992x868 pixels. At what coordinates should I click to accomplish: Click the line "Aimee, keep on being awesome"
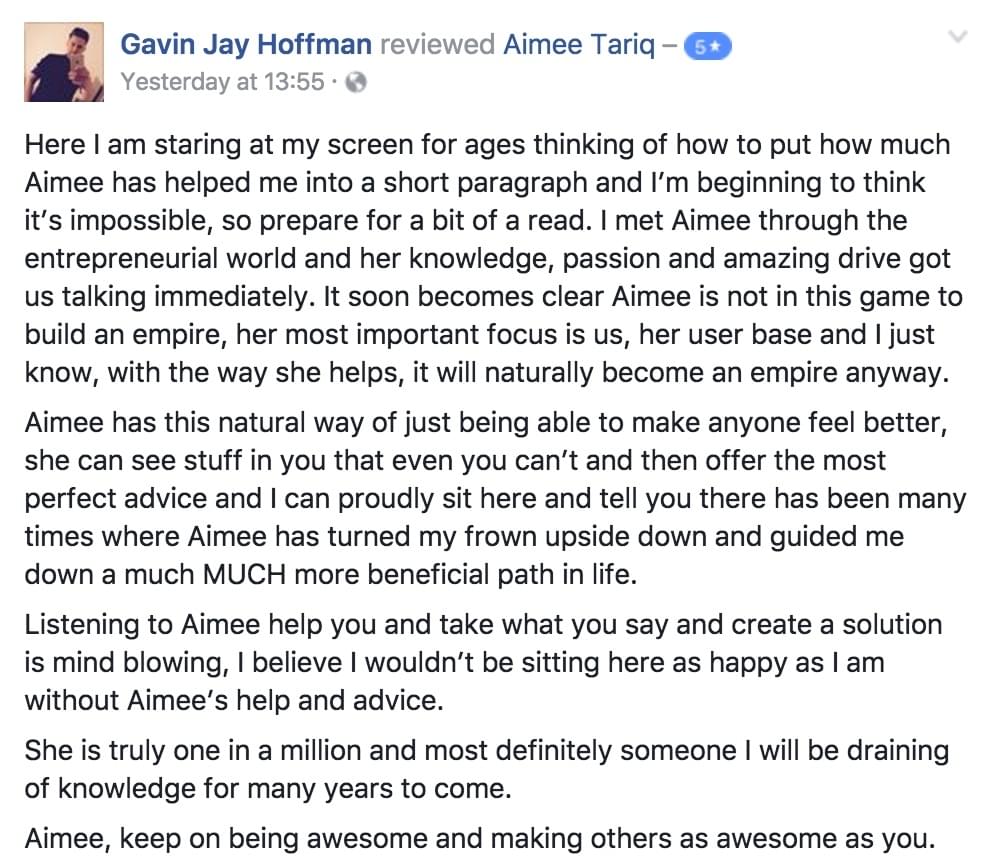pos(480,839)
